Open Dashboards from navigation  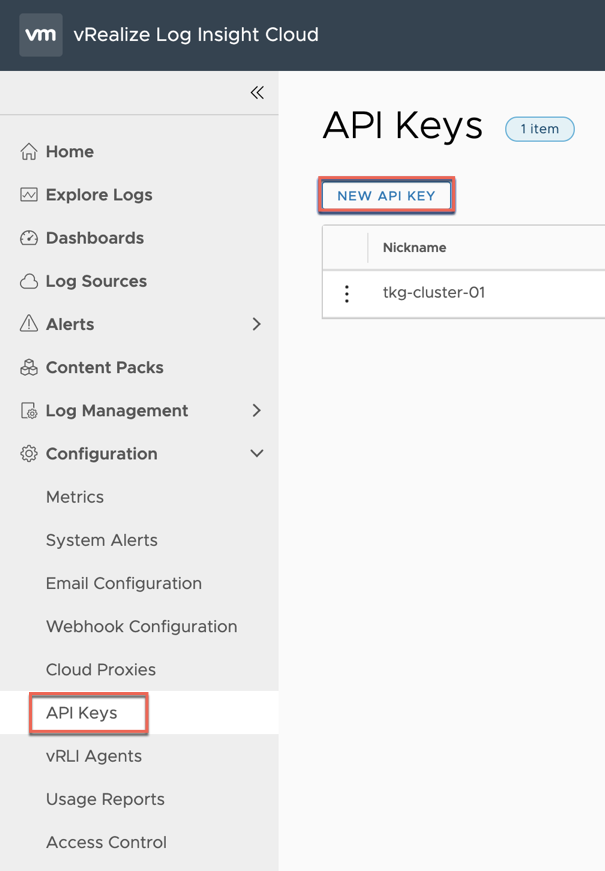pyautogui.click(x=95, y=238)
